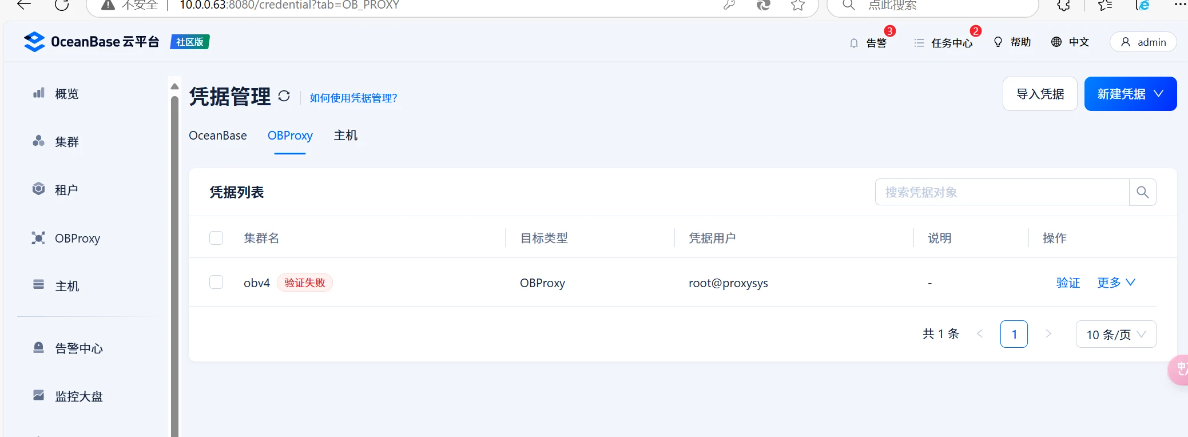Switch to the OceanBase tab
The image size is (1188, 437).
pos(218,135)
